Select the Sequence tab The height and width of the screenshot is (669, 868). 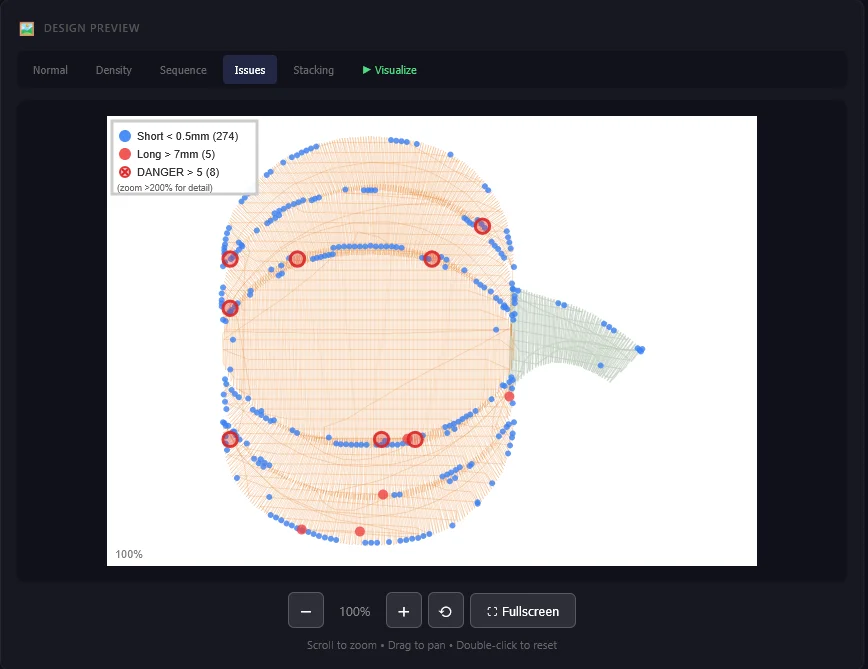tap(182, 70)
